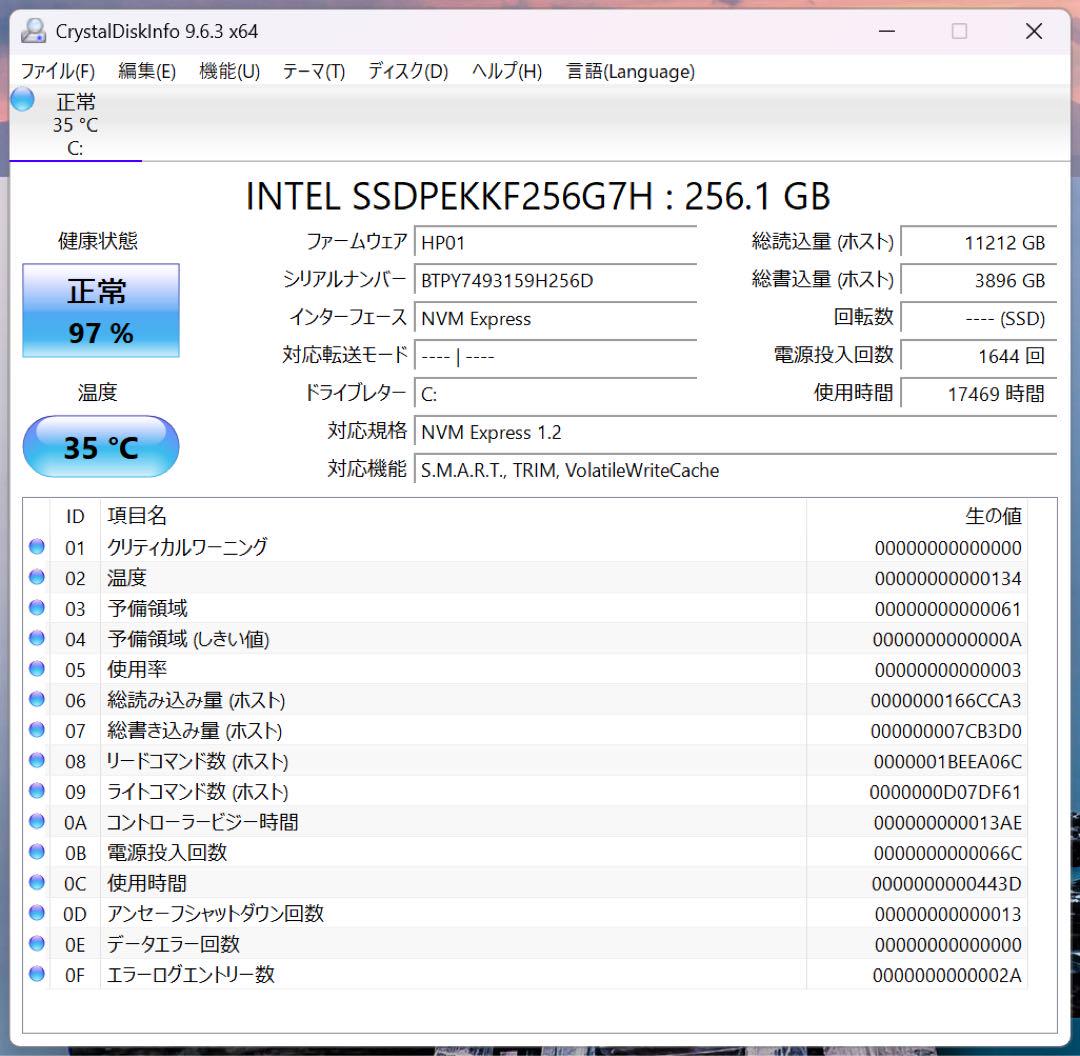
Task: Click the 項目名 column header
Action: tap(453, 515)
